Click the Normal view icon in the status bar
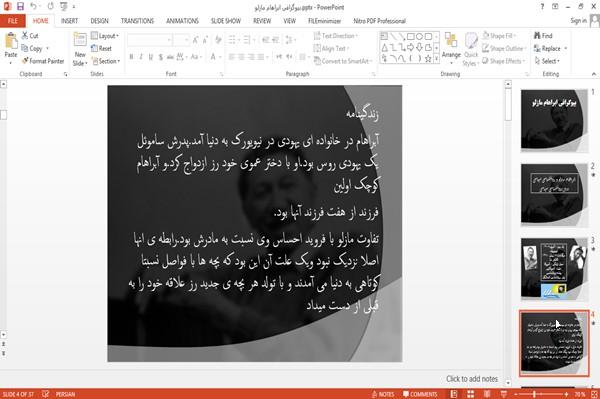Screen dimensions: 600x399 454,394
